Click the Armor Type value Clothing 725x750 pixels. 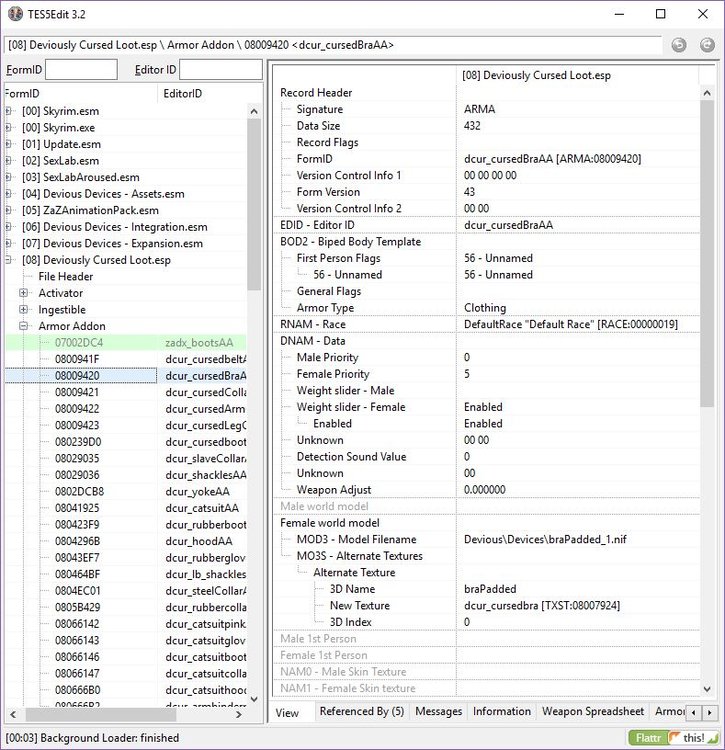(x=485, y=308)
